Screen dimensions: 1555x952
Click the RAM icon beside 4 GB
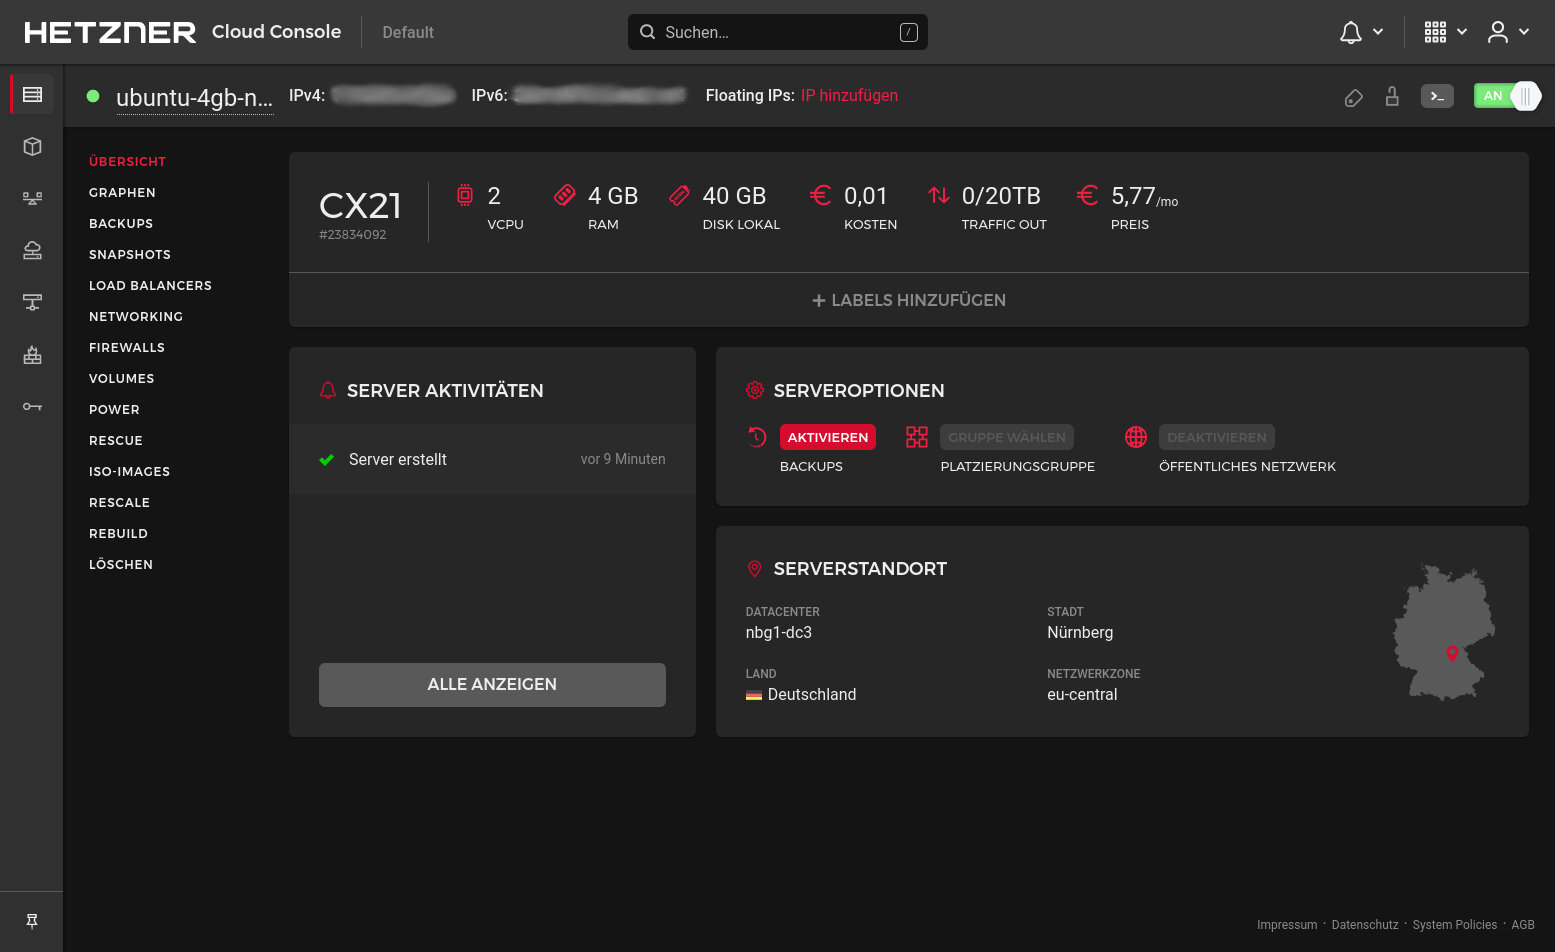[564, 195]
